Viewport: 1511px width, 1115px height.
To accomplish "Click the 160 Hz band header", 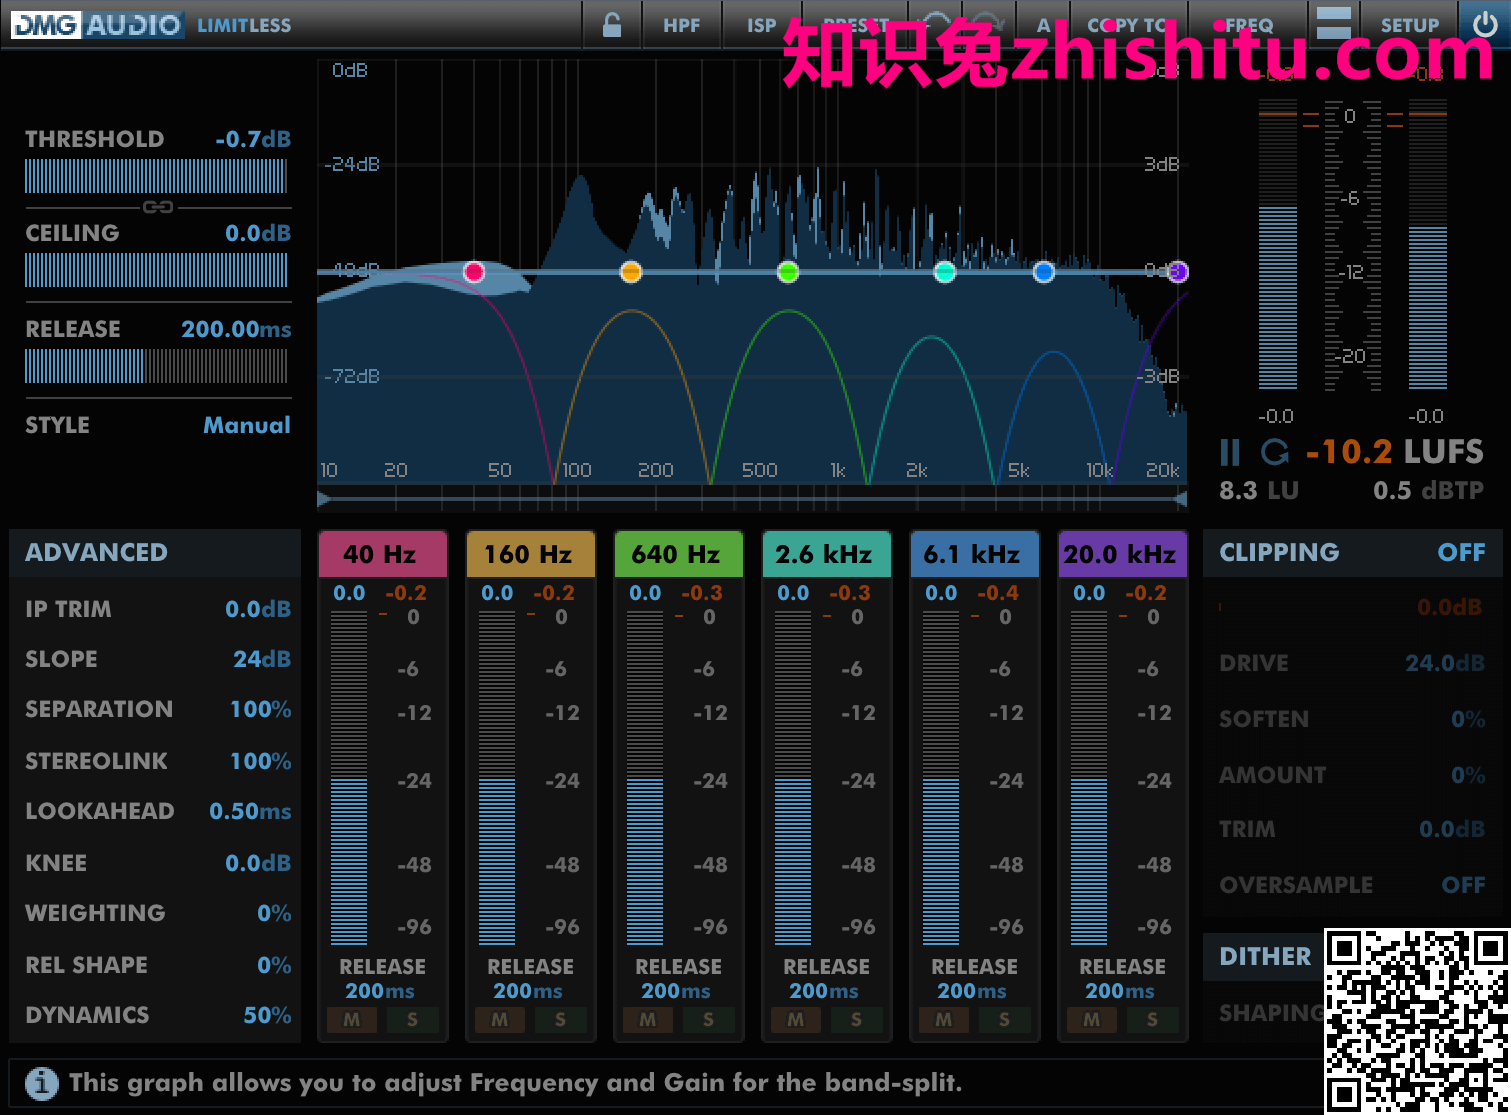I will click(x=530, y=554).
